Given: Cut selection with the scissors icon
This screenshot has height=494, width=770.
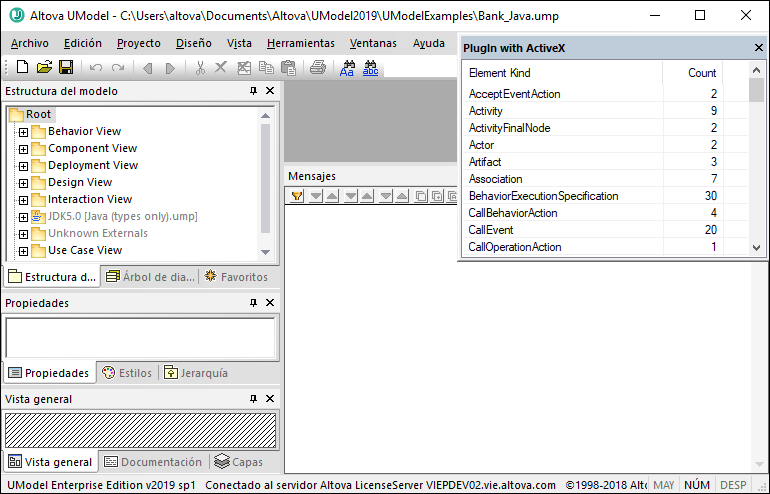Looking at the screenshot, I should tap(200, 68).
